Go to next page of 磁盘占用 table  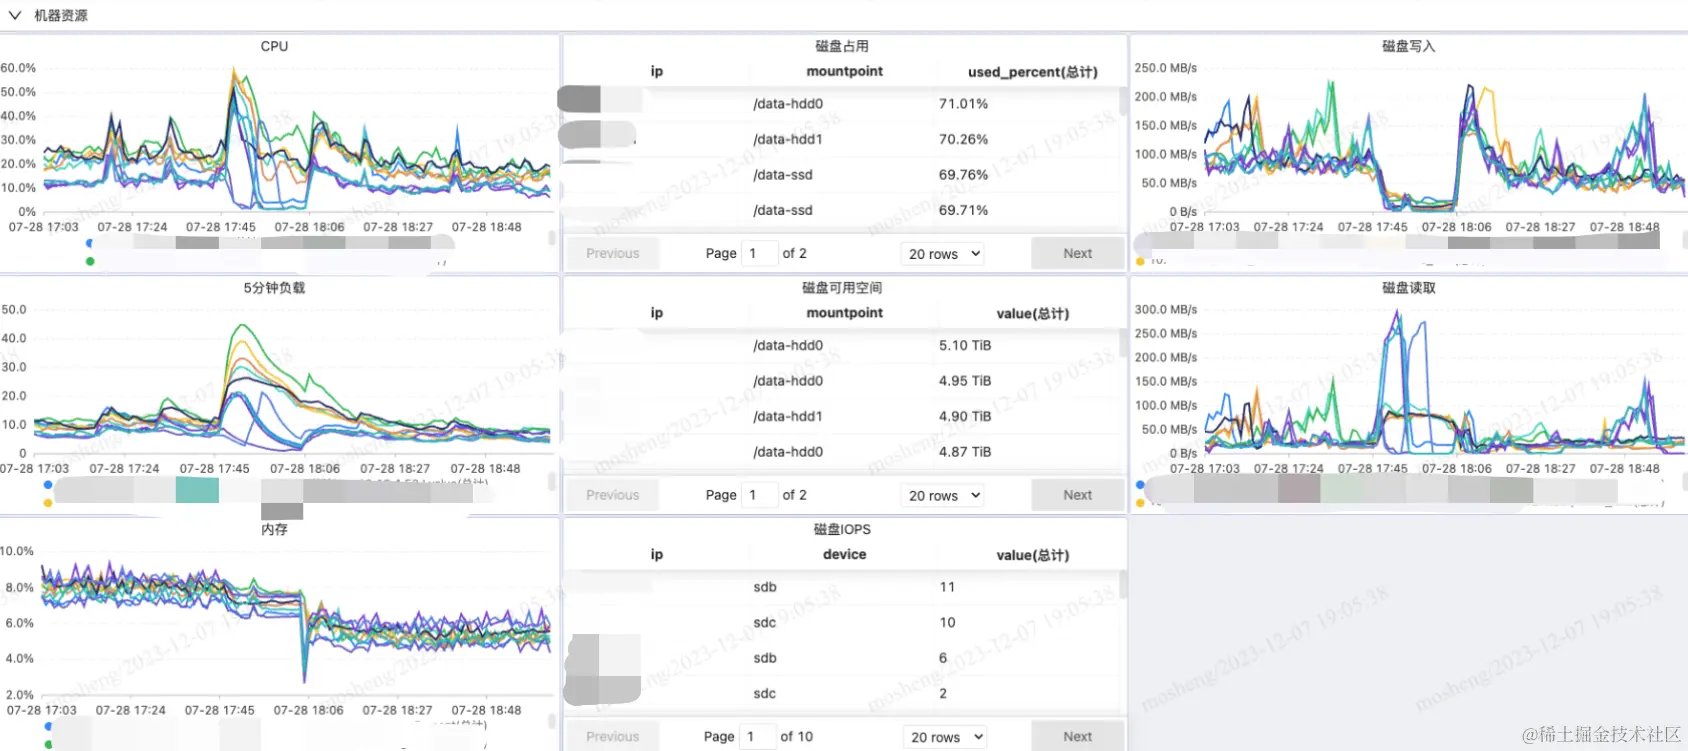[x=1077, y=253]
